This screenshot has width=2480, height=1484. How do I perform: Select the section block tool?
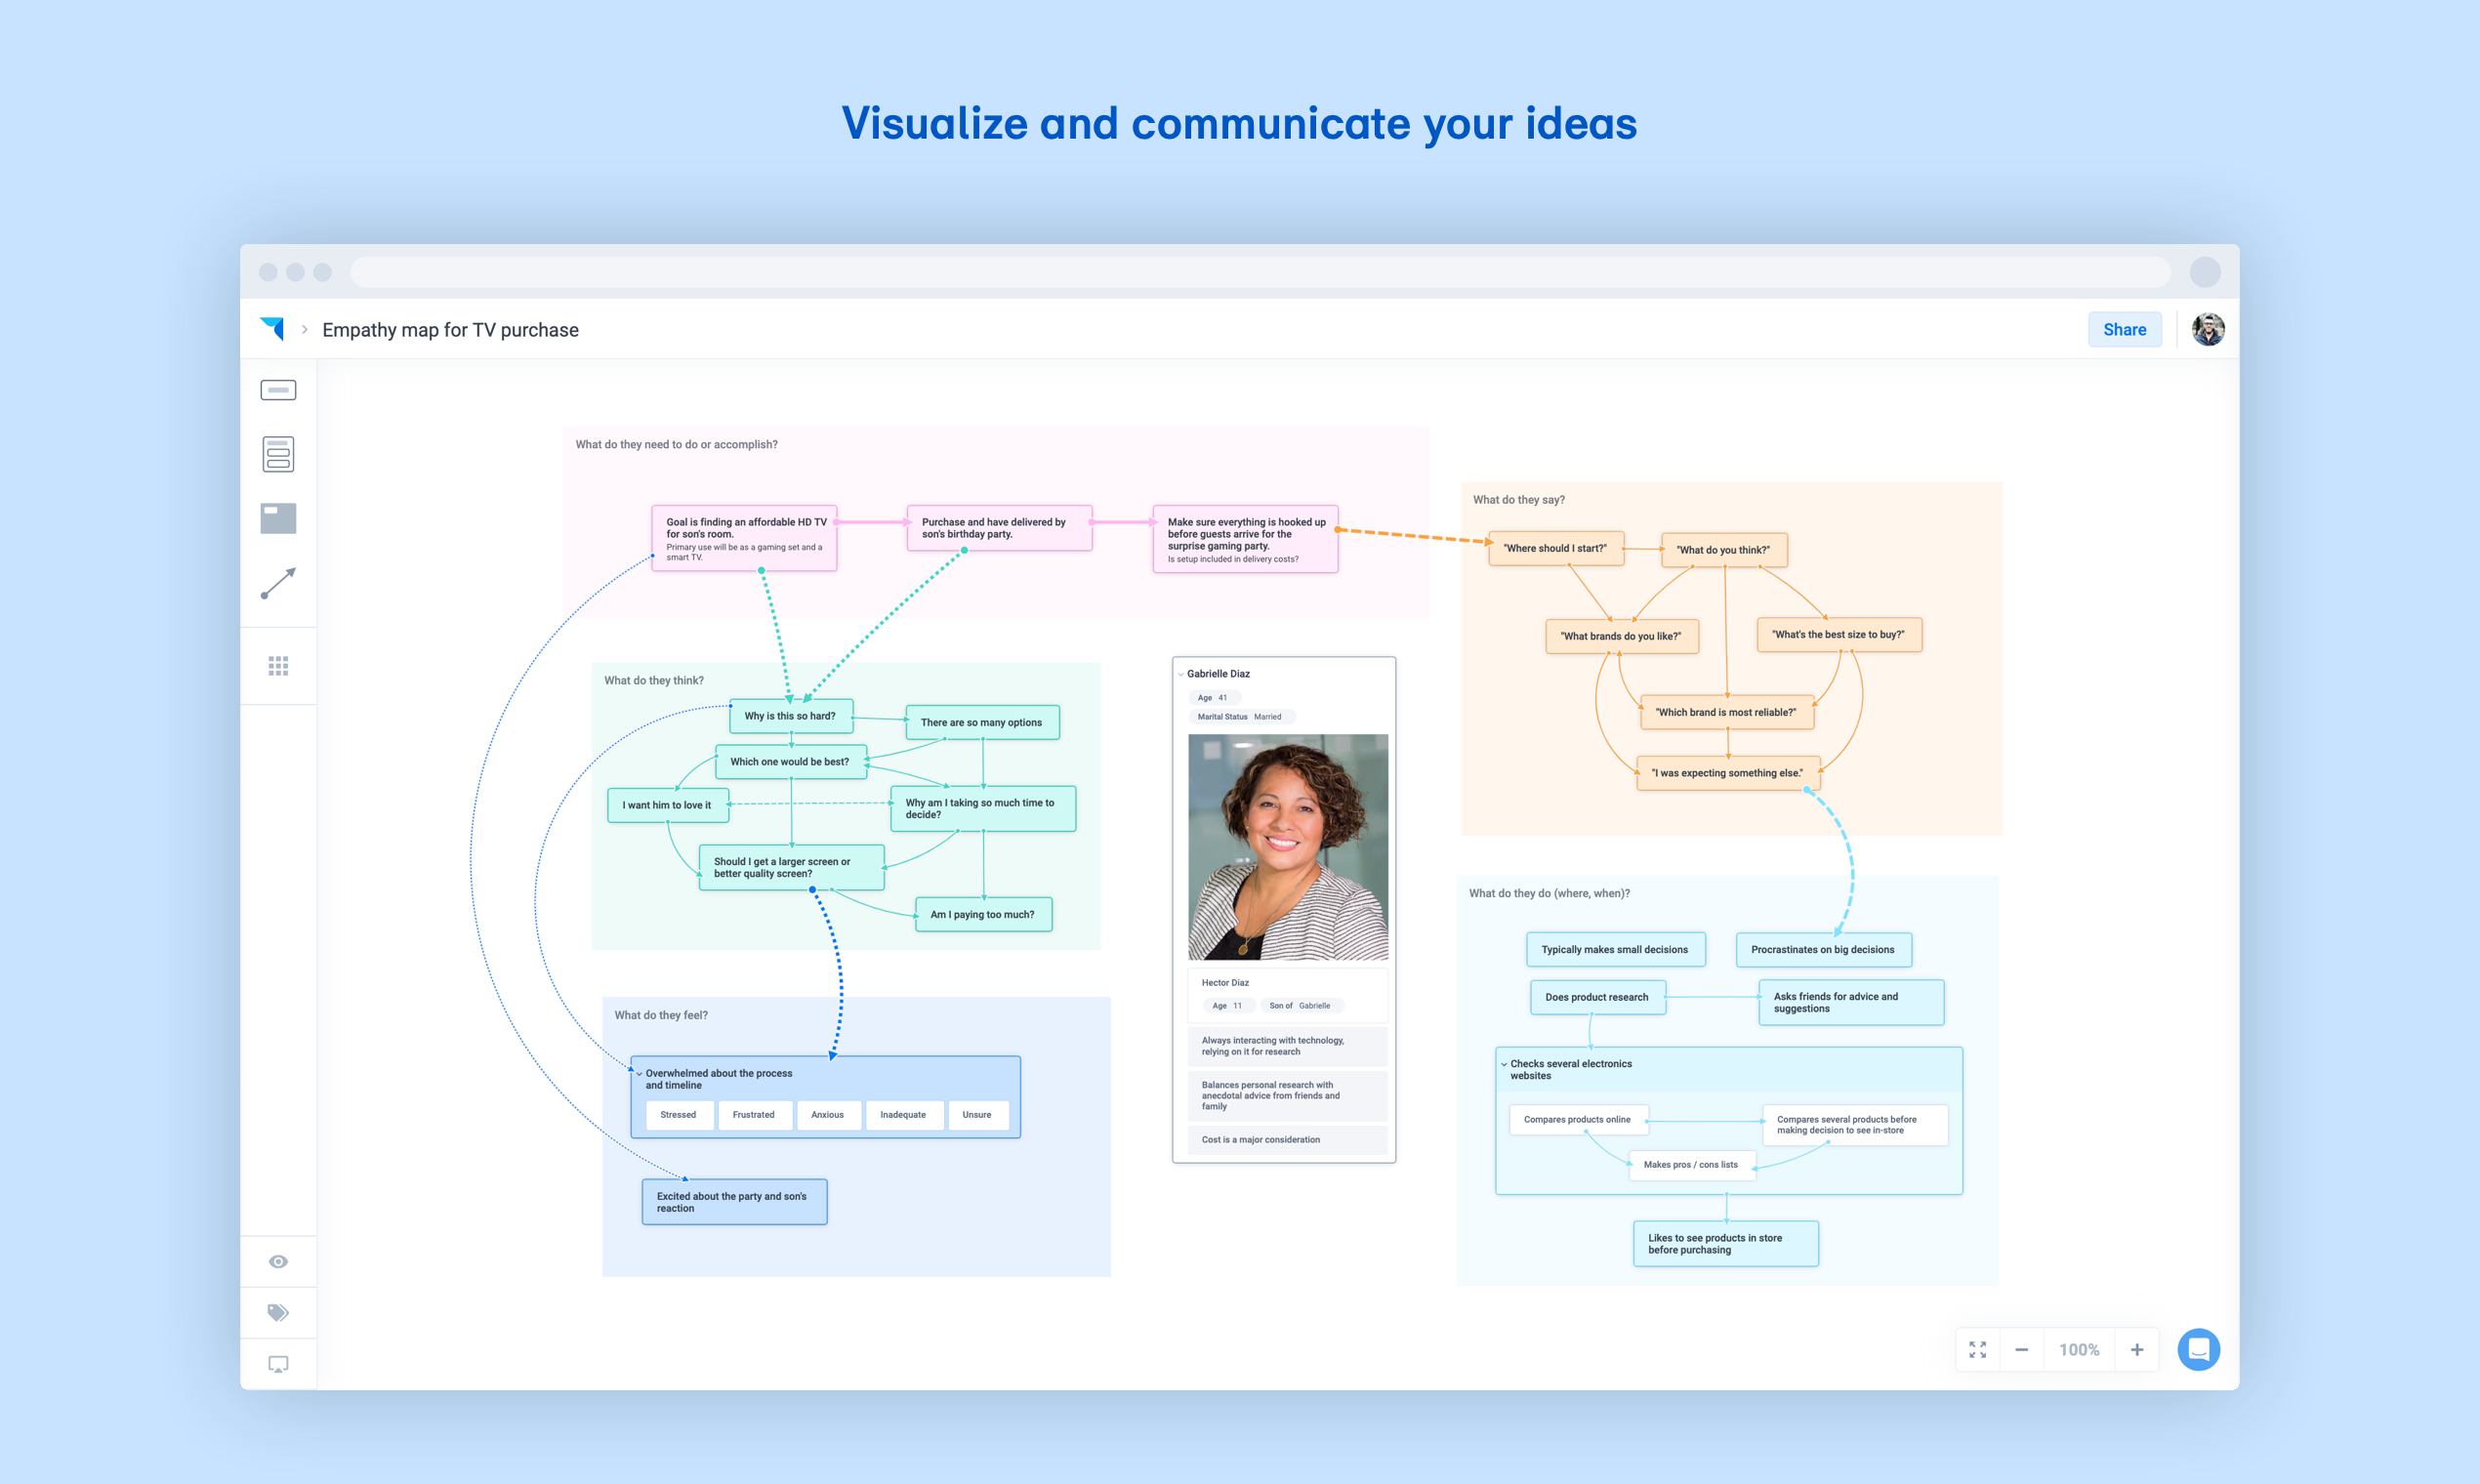(278, 518)
